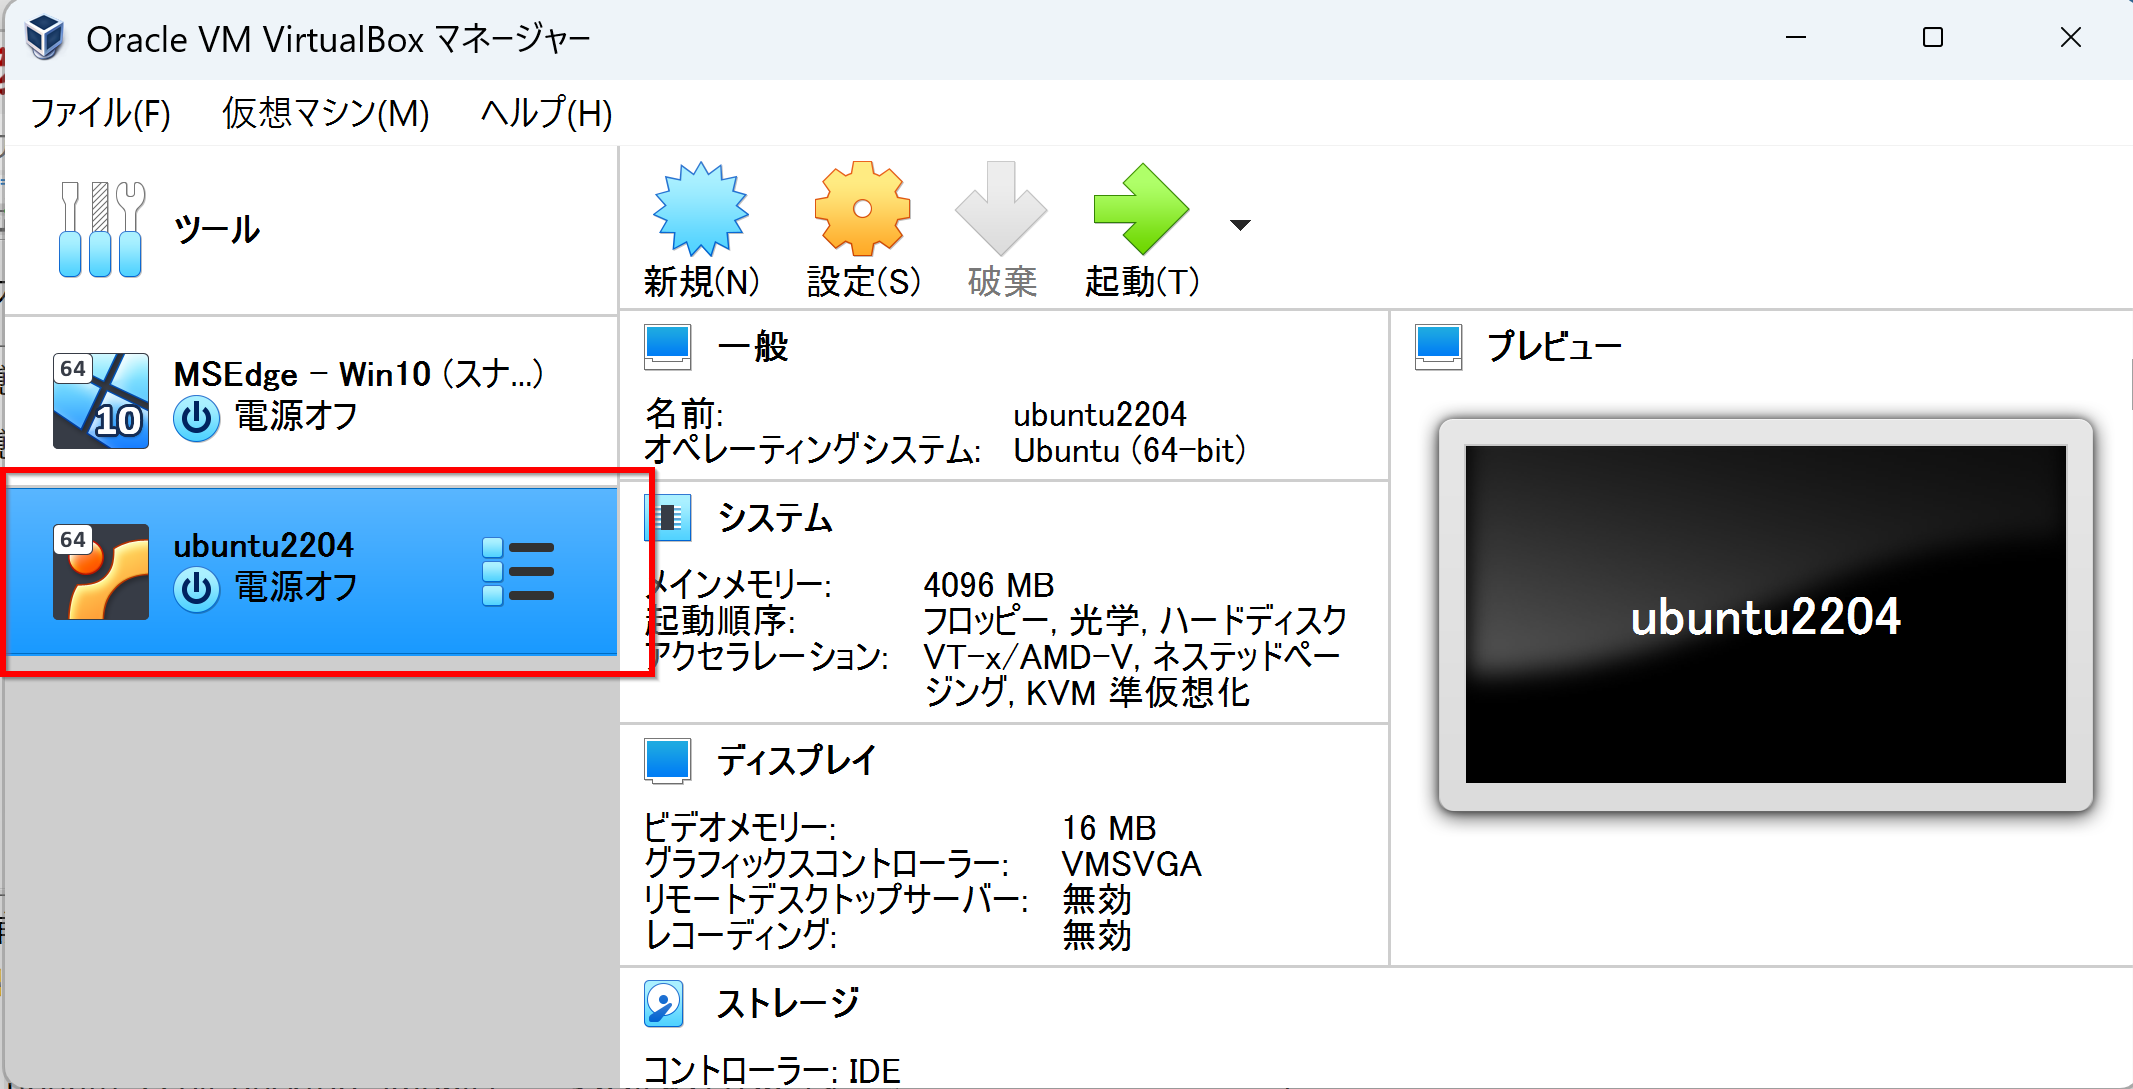
Task: Click the VirtualBox logo in title bar
Action: (x=46, y=39)
